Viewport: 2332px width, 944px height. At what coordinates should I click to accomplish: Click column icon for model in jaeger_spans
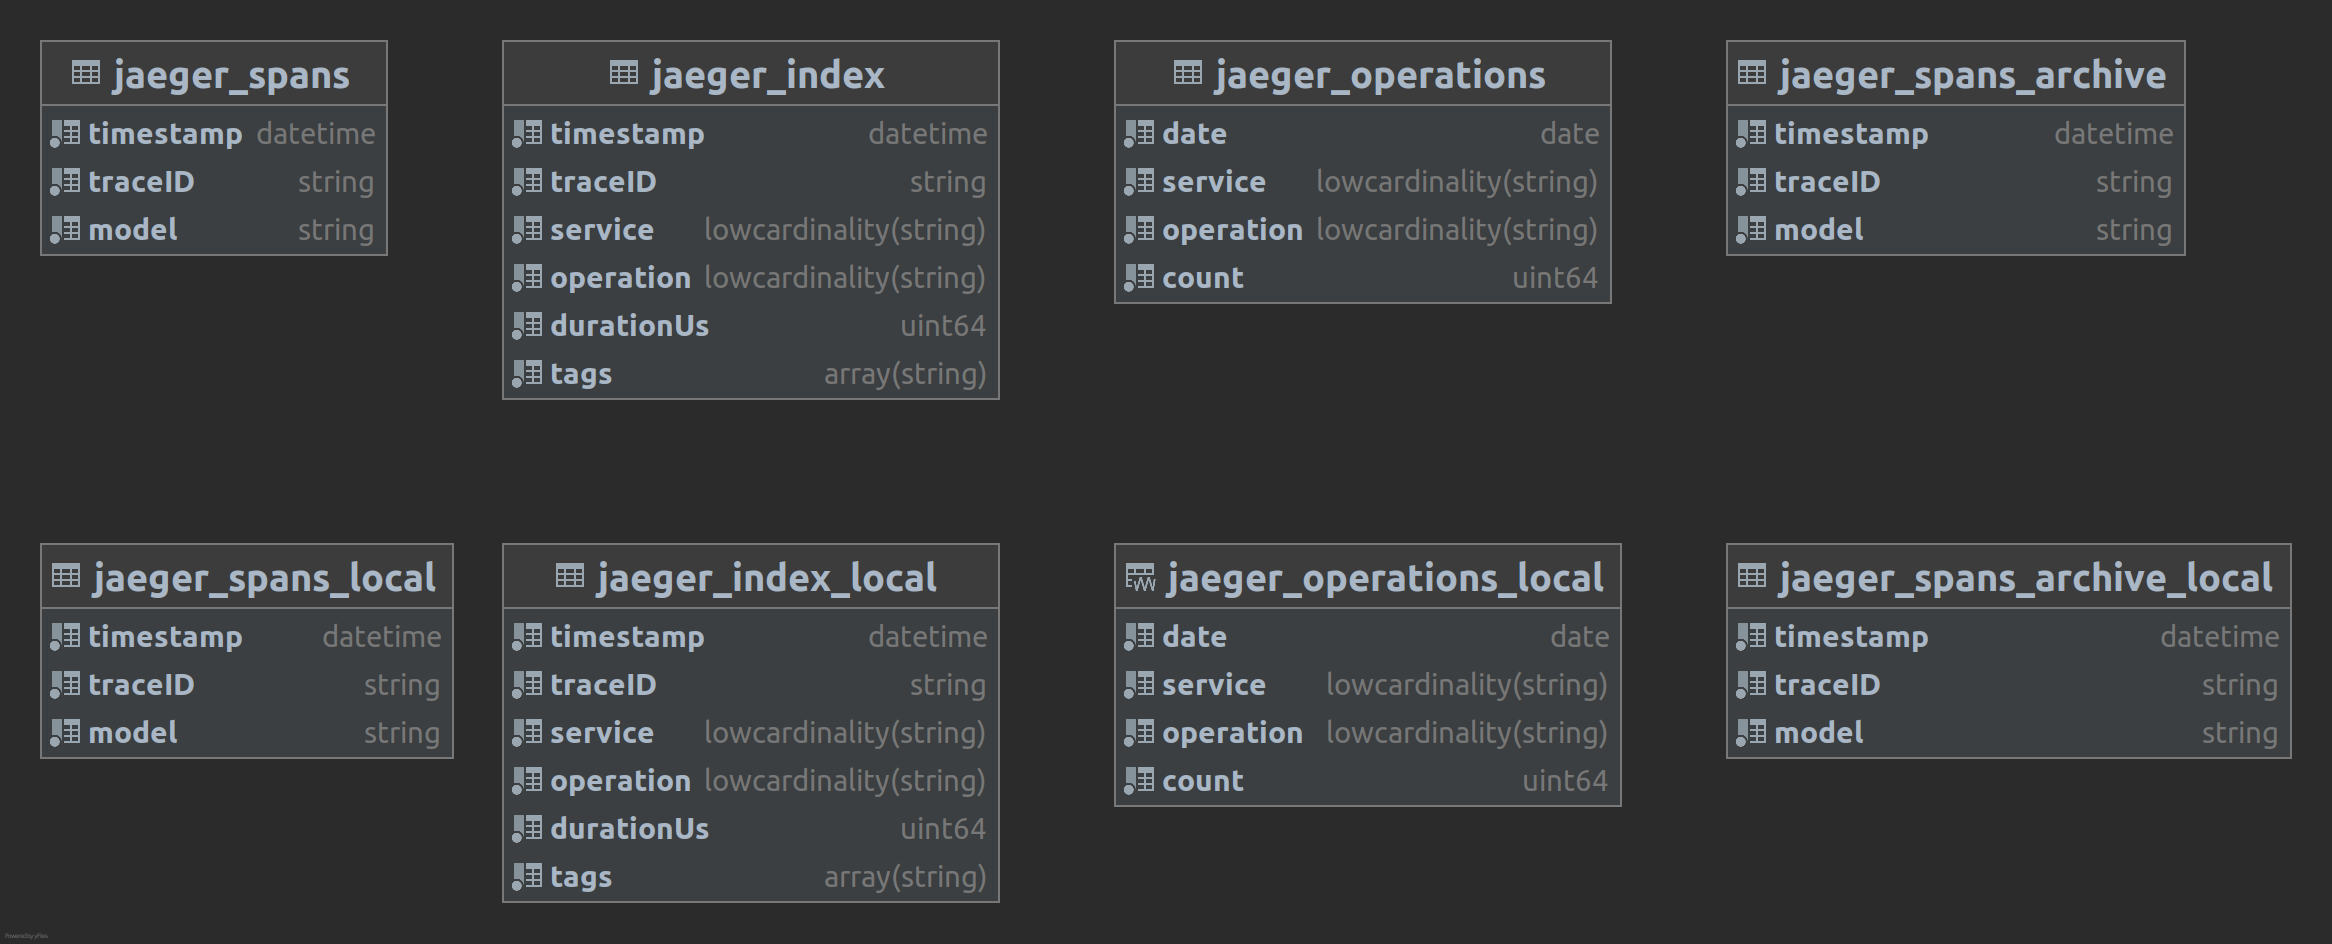[66, 229]
